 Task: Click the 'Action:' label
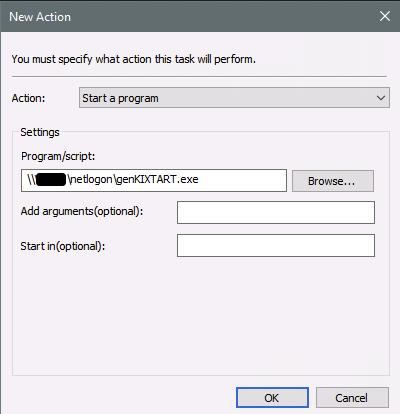(28, 98)
